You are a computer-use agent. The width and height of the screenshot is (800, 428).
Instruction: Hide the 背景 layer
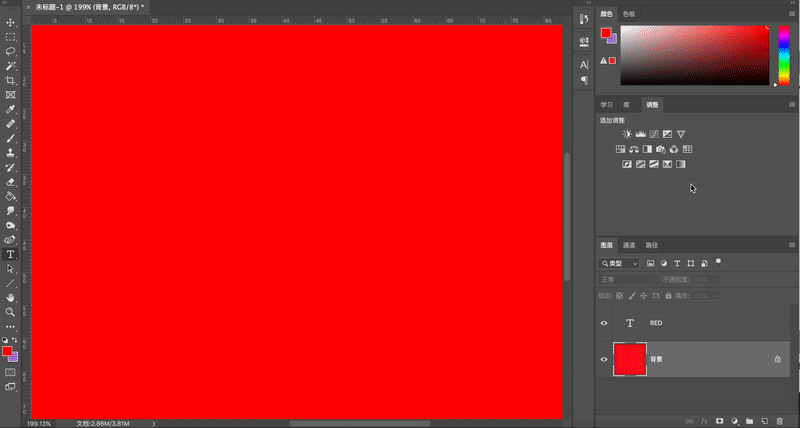604,359
